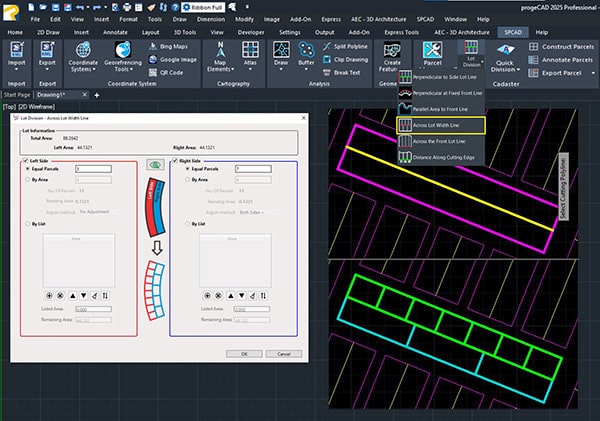Expand the Coordinate Systems dropdown arrow
Viewport: 600px width, 421px height.
[x=94, y=69]
